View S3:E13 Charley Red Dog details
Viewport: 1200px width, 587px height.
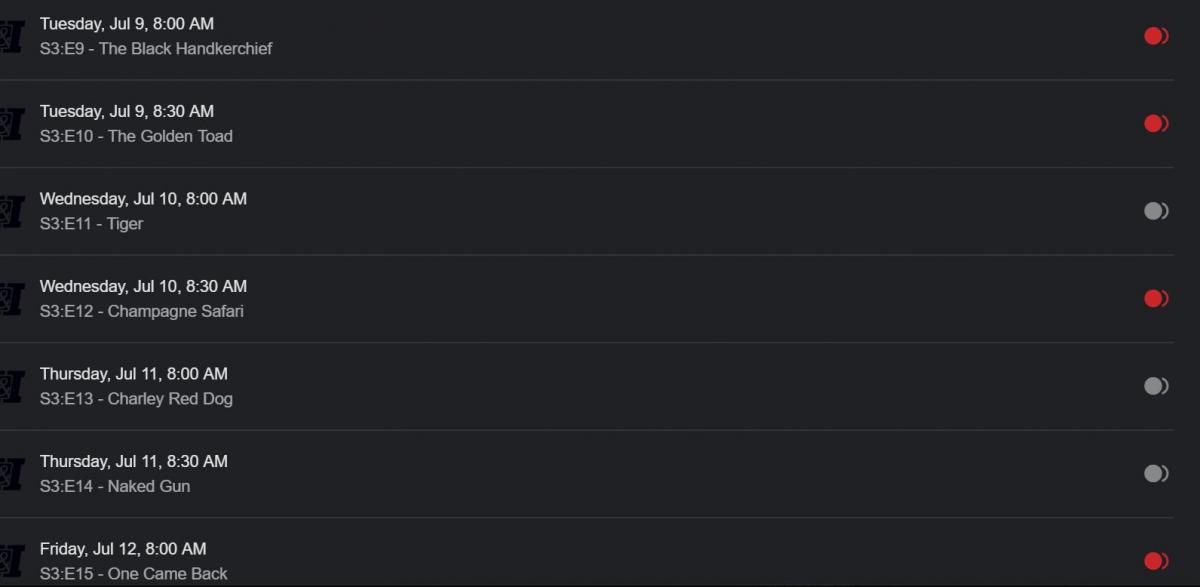pos(136,399)
